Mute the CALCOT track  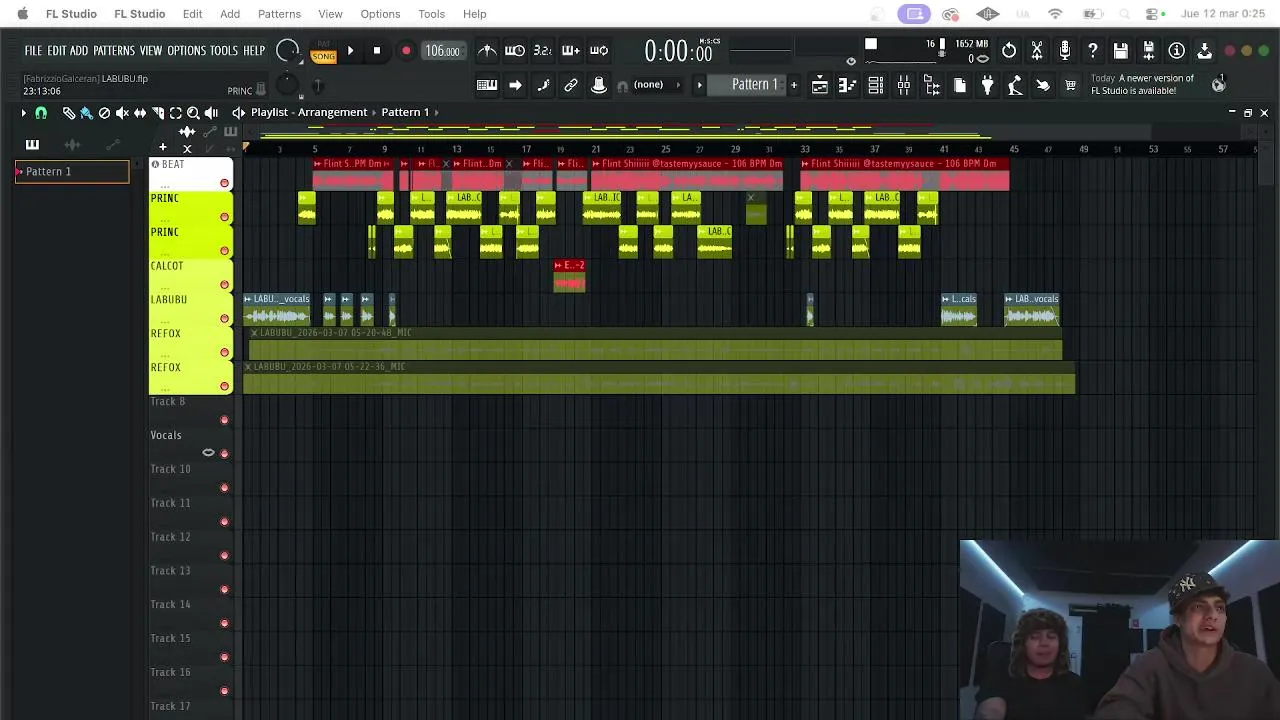point(224,285)
